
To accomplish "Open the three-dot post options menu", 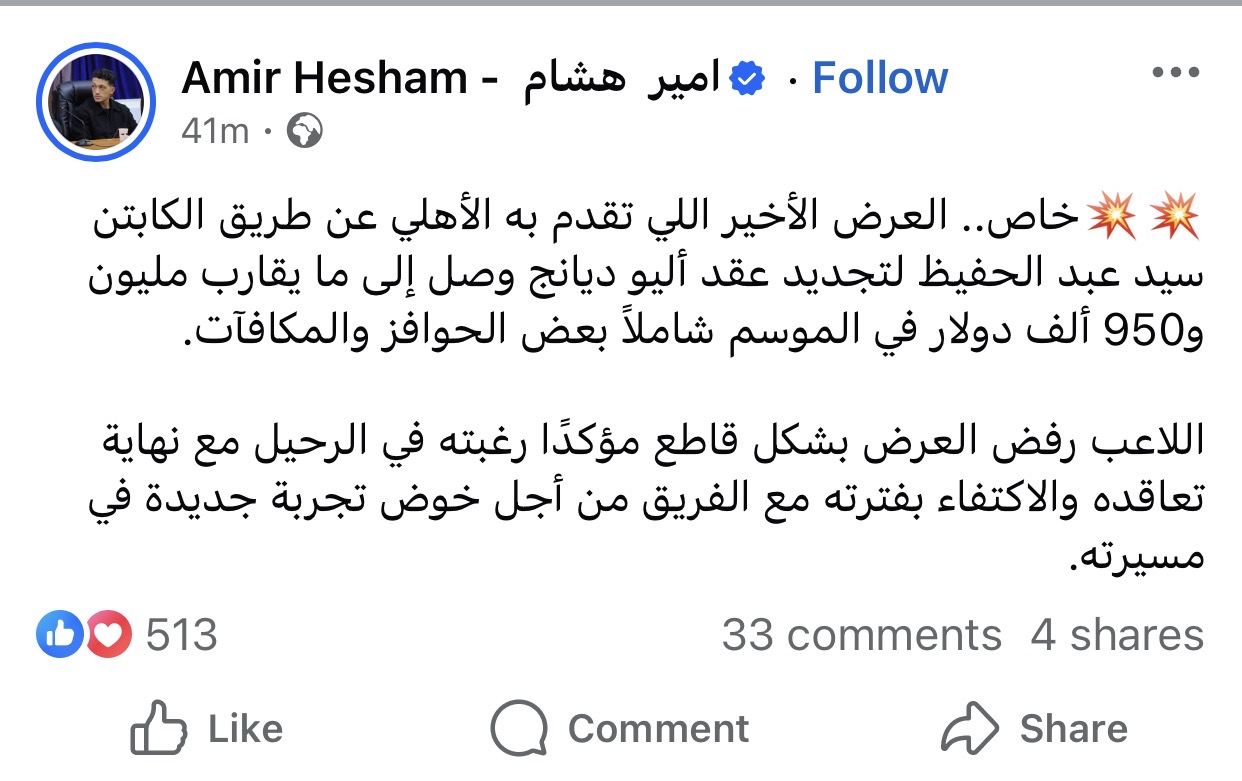I will tap(1174, 73).
